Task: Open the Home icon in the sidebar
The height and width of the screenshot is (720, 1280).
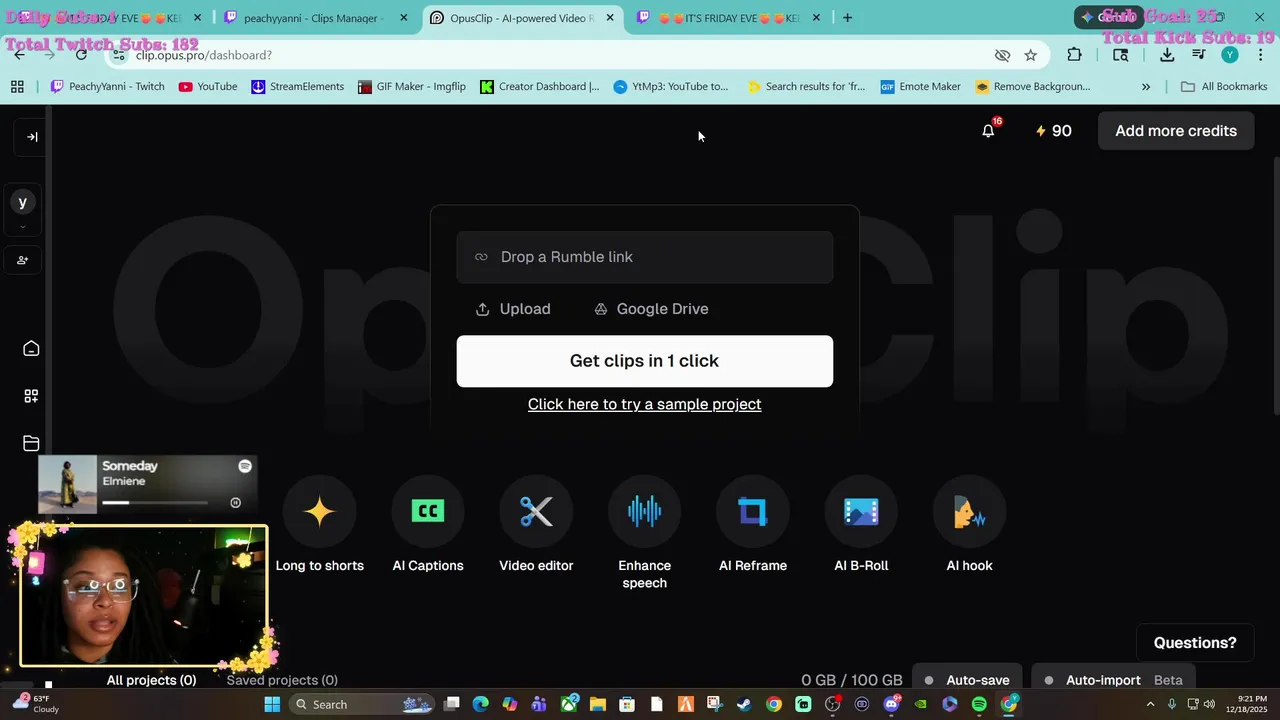Action: (31, 349)
